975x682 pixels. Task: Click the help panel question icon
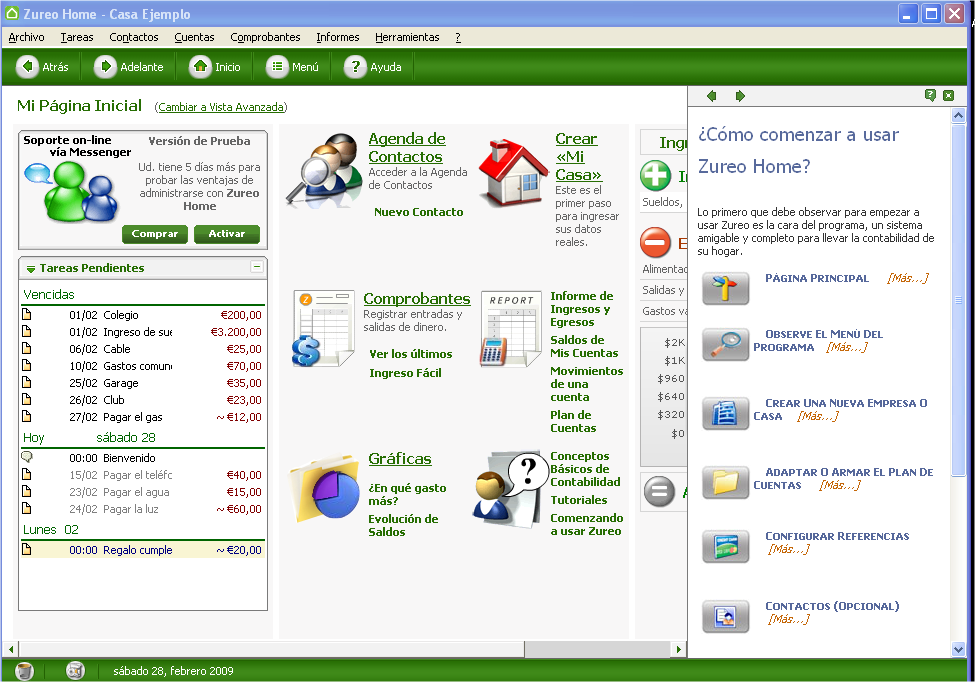(x=930, y=95)
